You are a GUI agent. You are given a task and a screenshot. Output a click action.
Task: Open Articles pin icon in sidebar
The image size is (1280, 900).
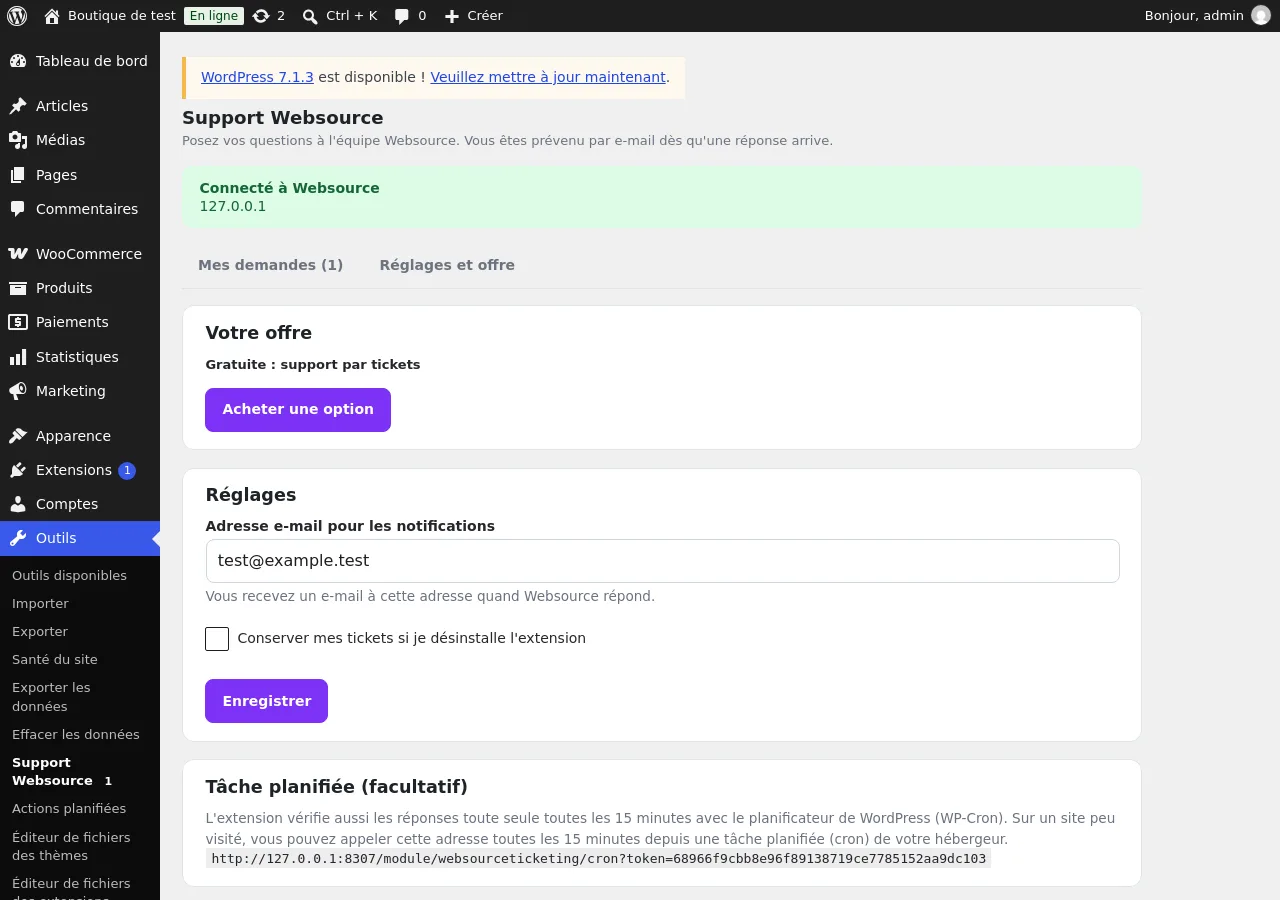click(18, 106)
